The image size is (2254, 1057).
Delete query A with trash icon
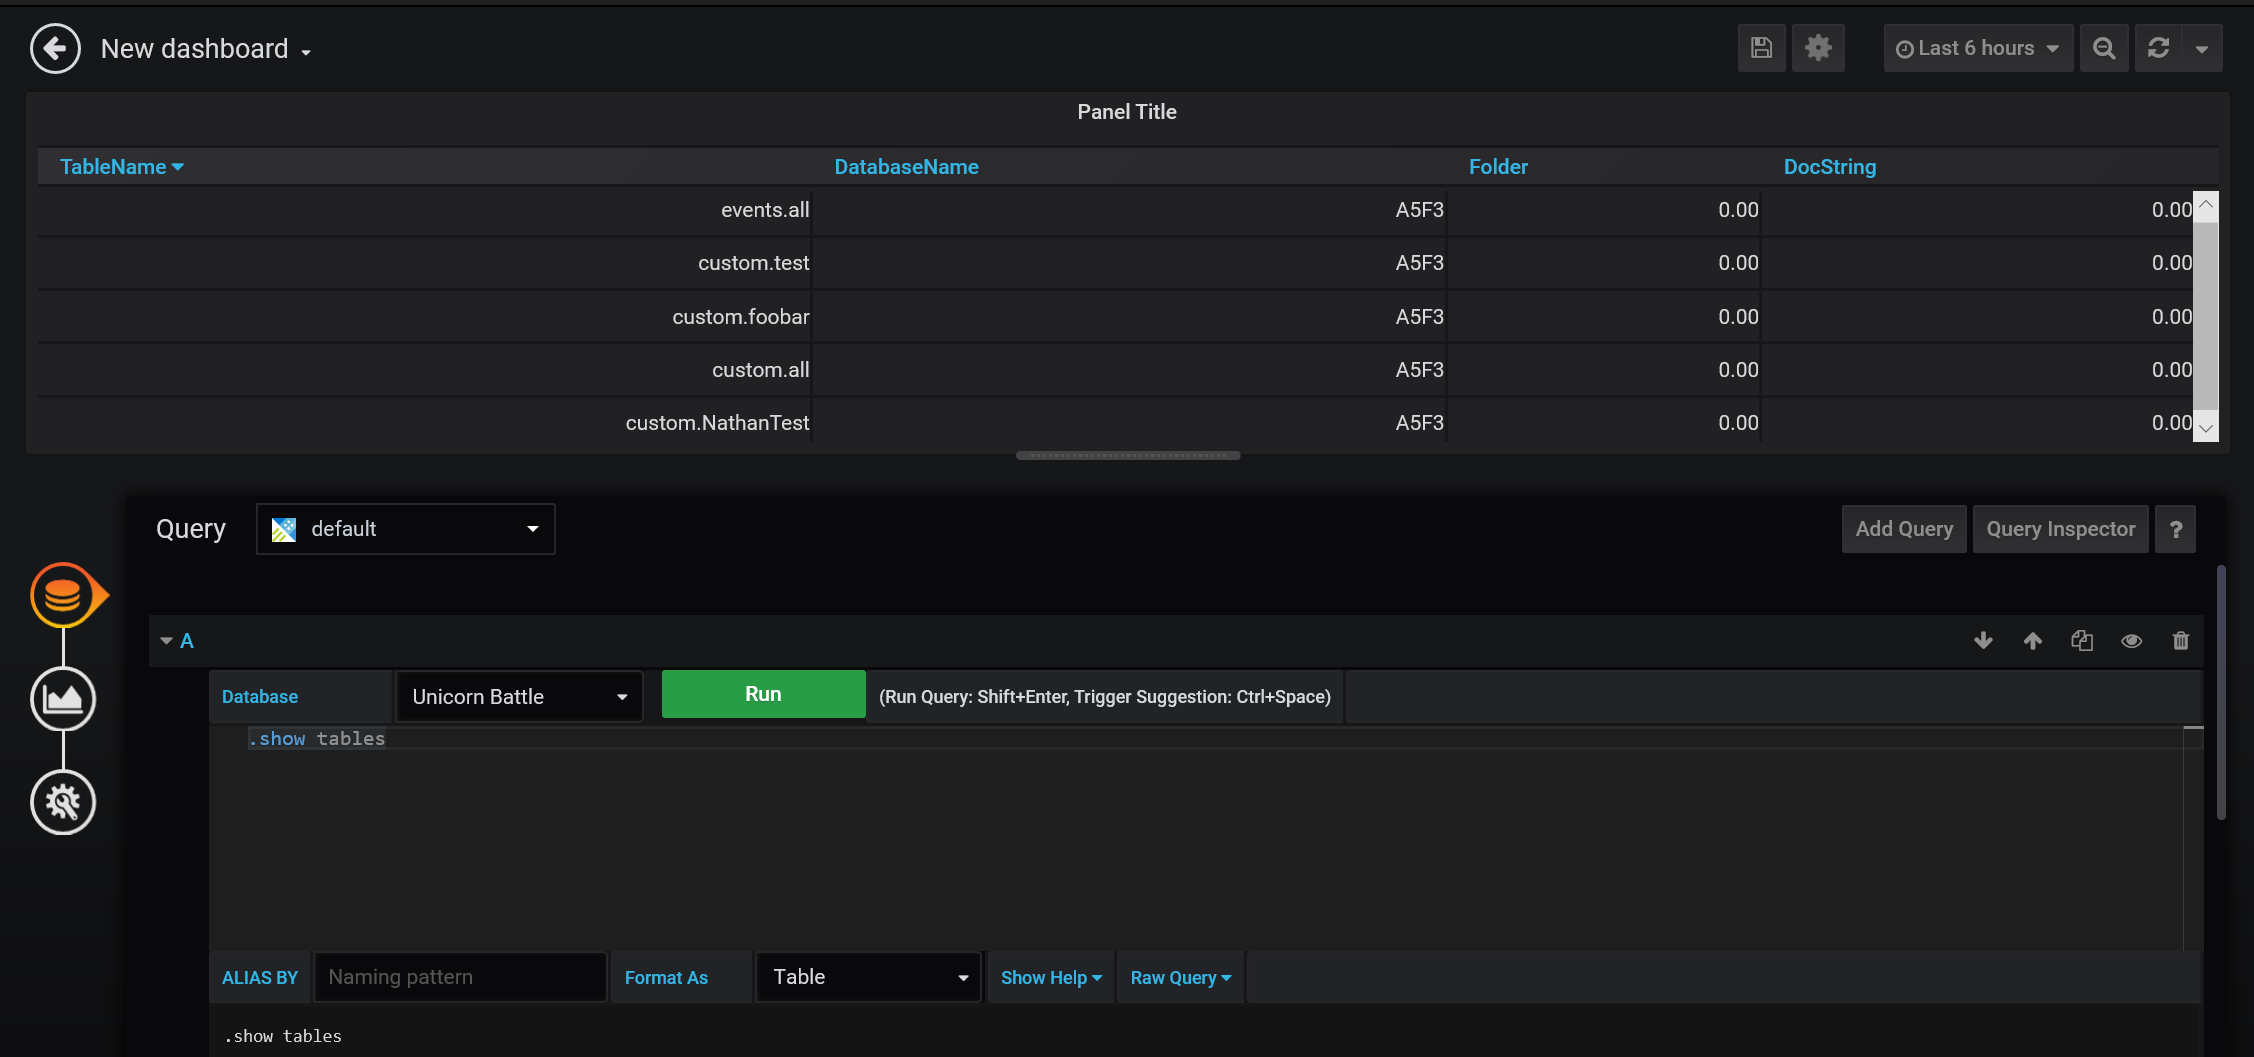(2181, 640)
